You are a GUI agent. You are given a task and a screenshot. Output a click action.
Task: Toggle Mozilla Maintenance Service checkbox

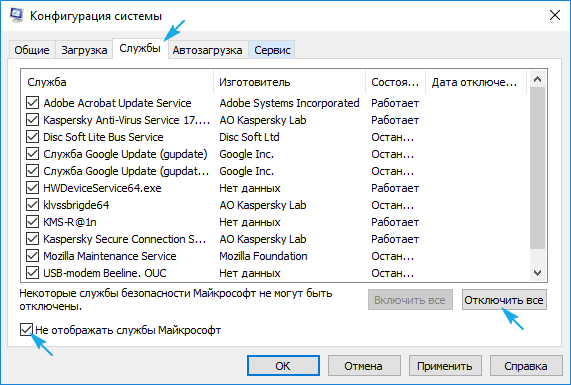[32, 256]
